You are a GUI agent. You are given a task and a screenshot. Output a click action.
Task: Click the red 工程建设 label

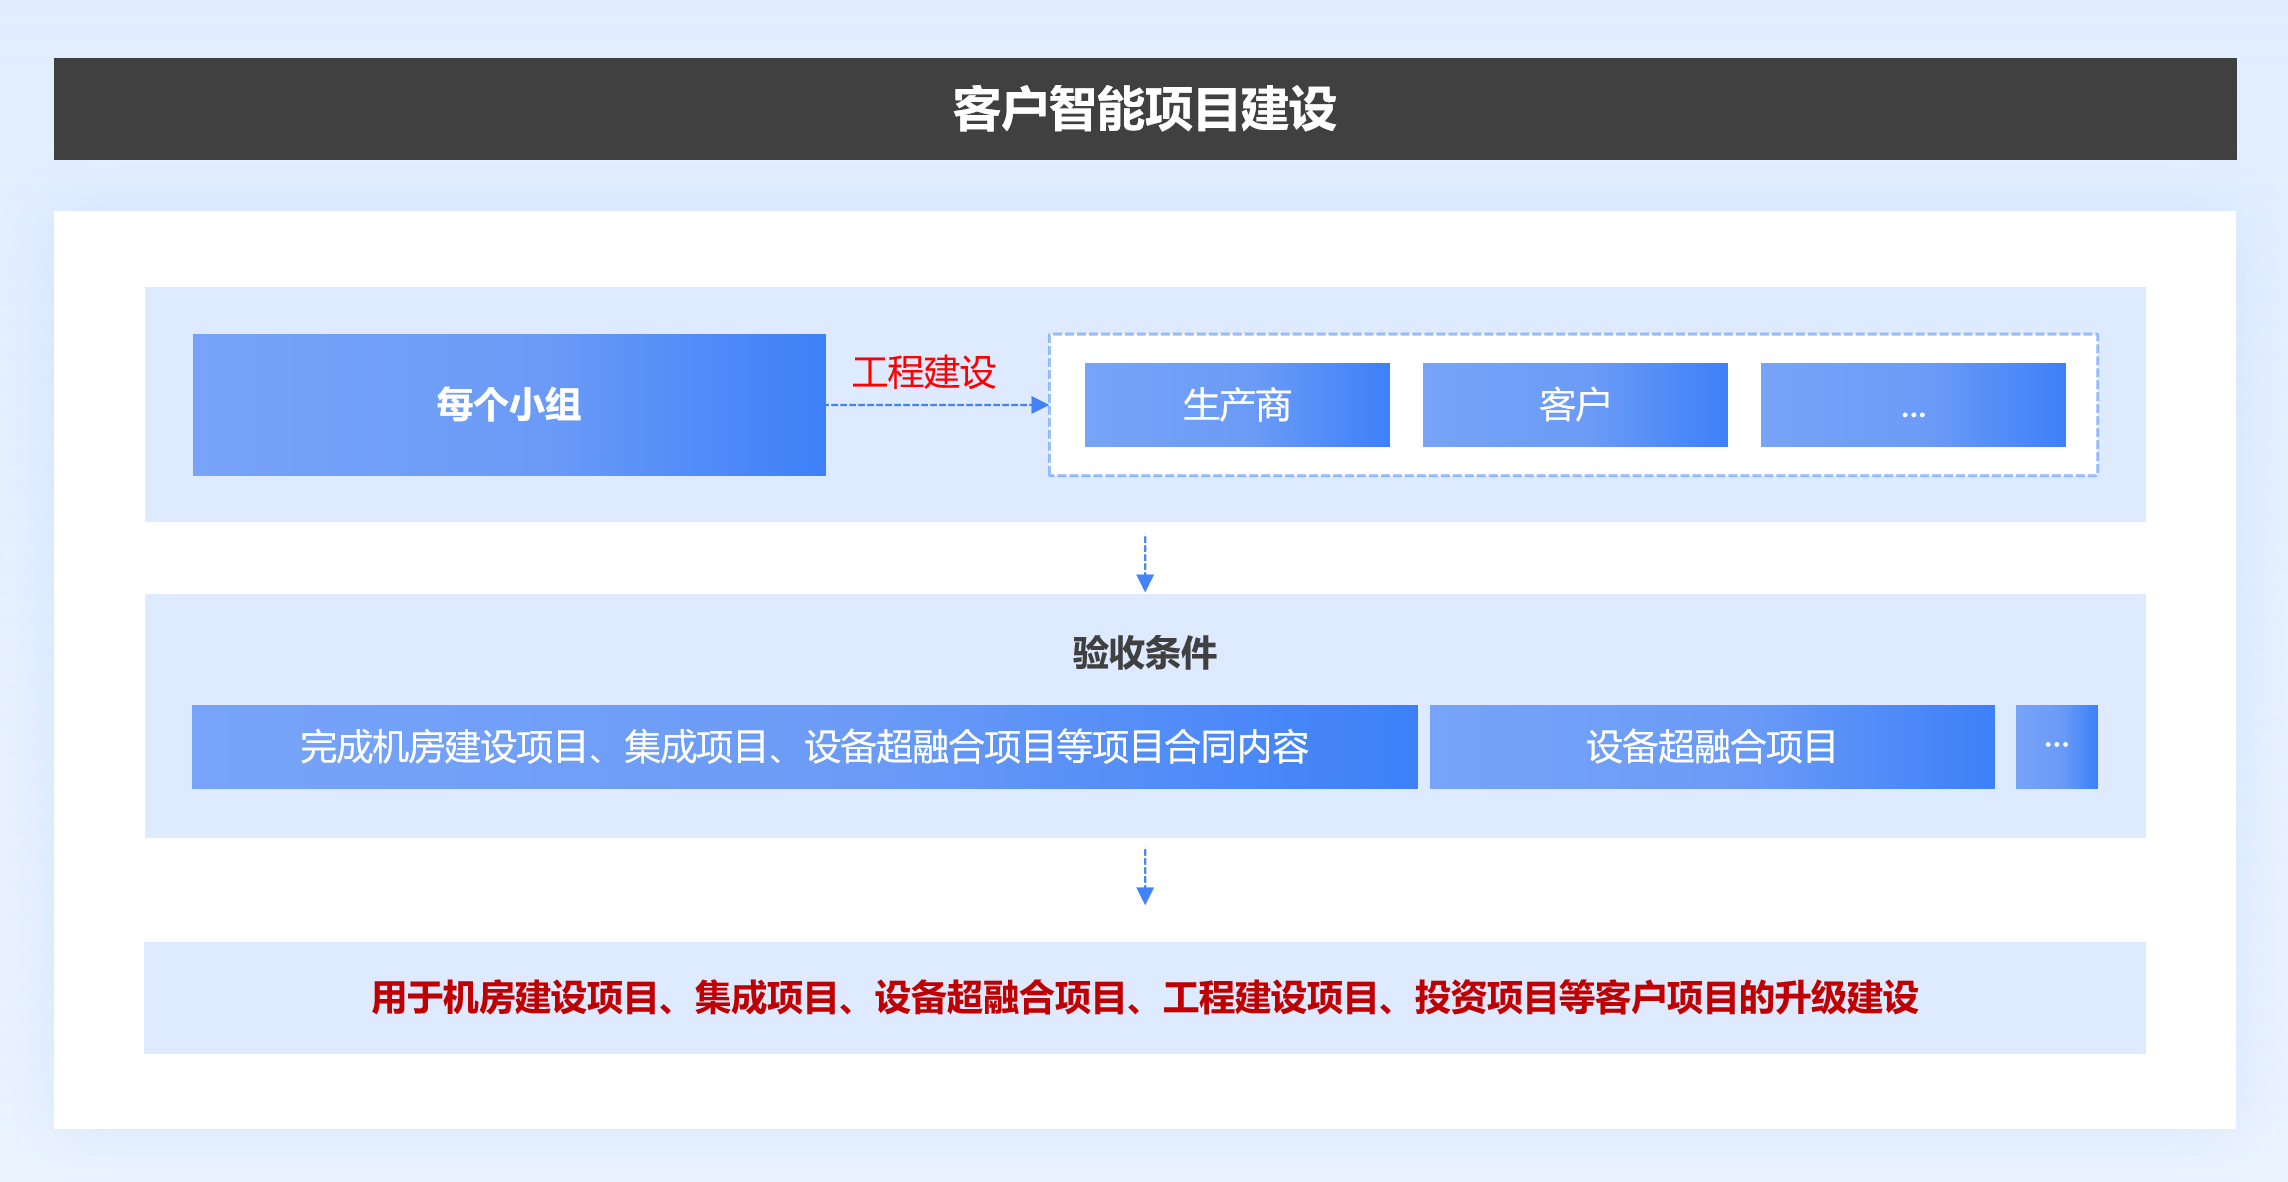coord(923,372)
